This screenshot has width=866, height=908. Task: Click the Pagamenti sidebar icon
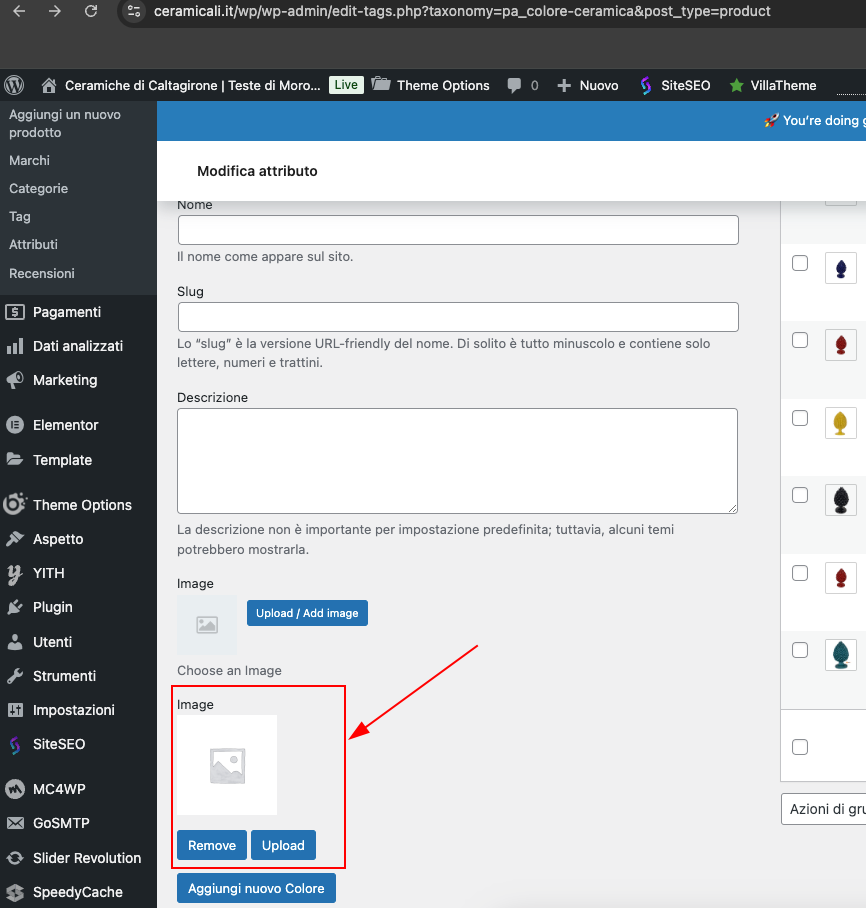tap(15, 312)
